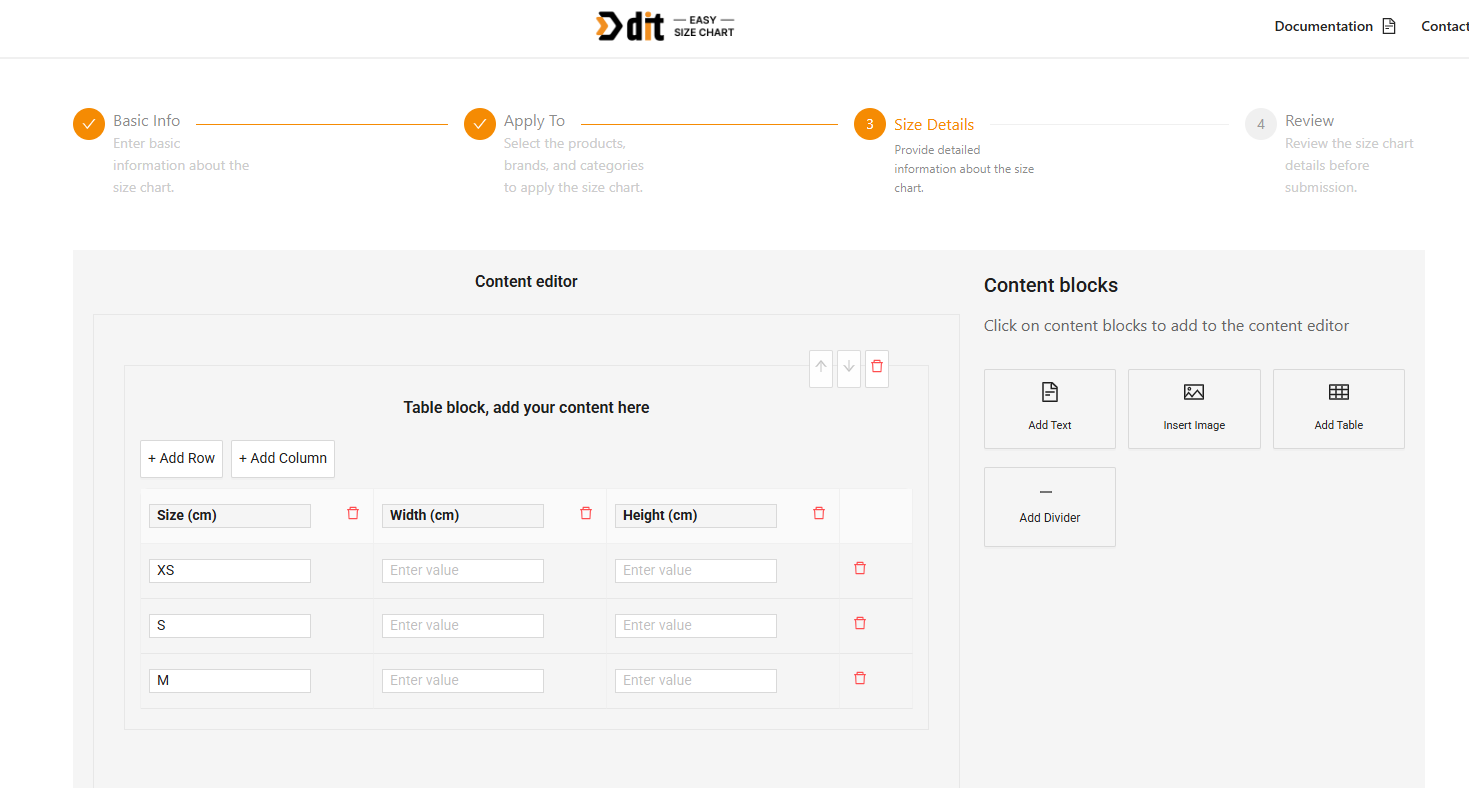Move the table block up
1469x788 pixels.
click(x=821, y=367)
